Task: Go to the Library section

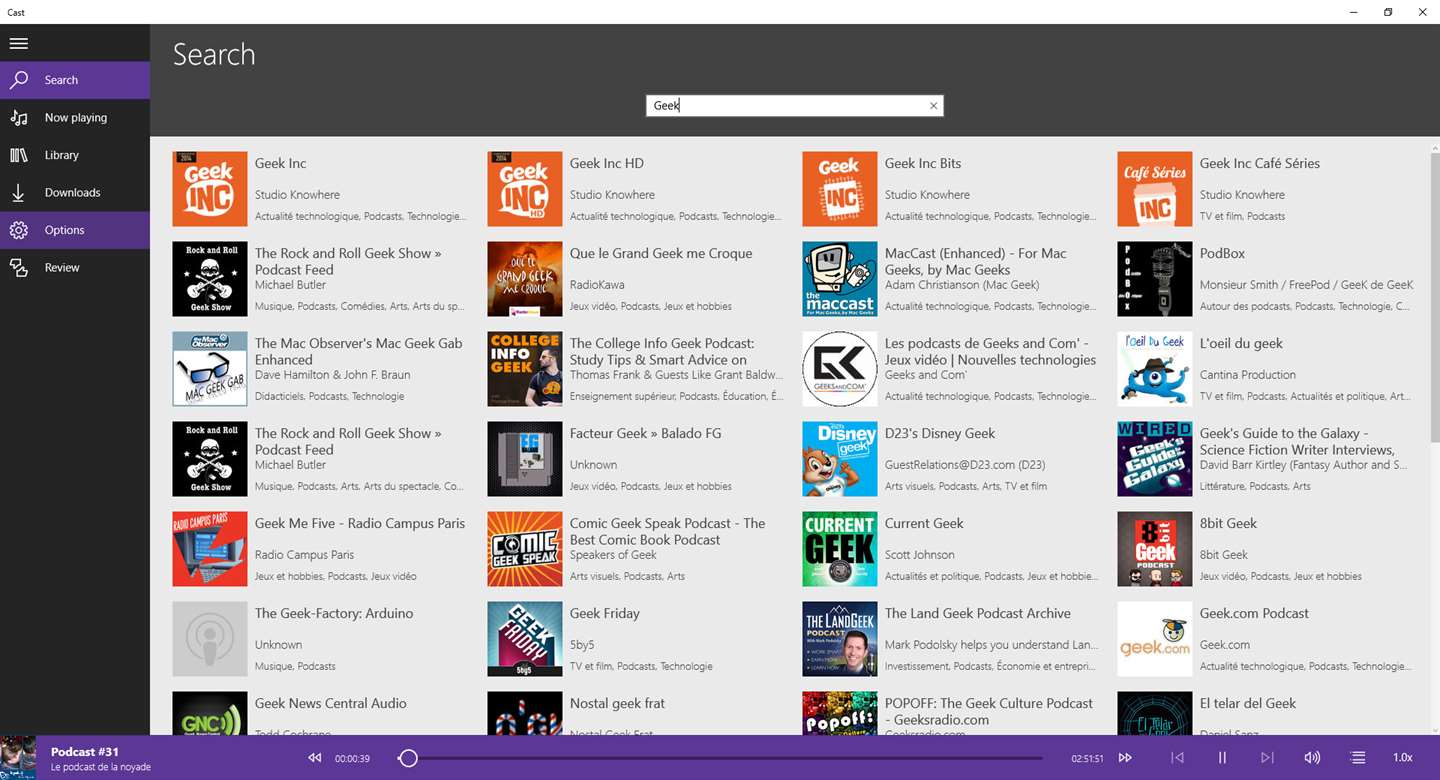Action: [x=75, y=155]
